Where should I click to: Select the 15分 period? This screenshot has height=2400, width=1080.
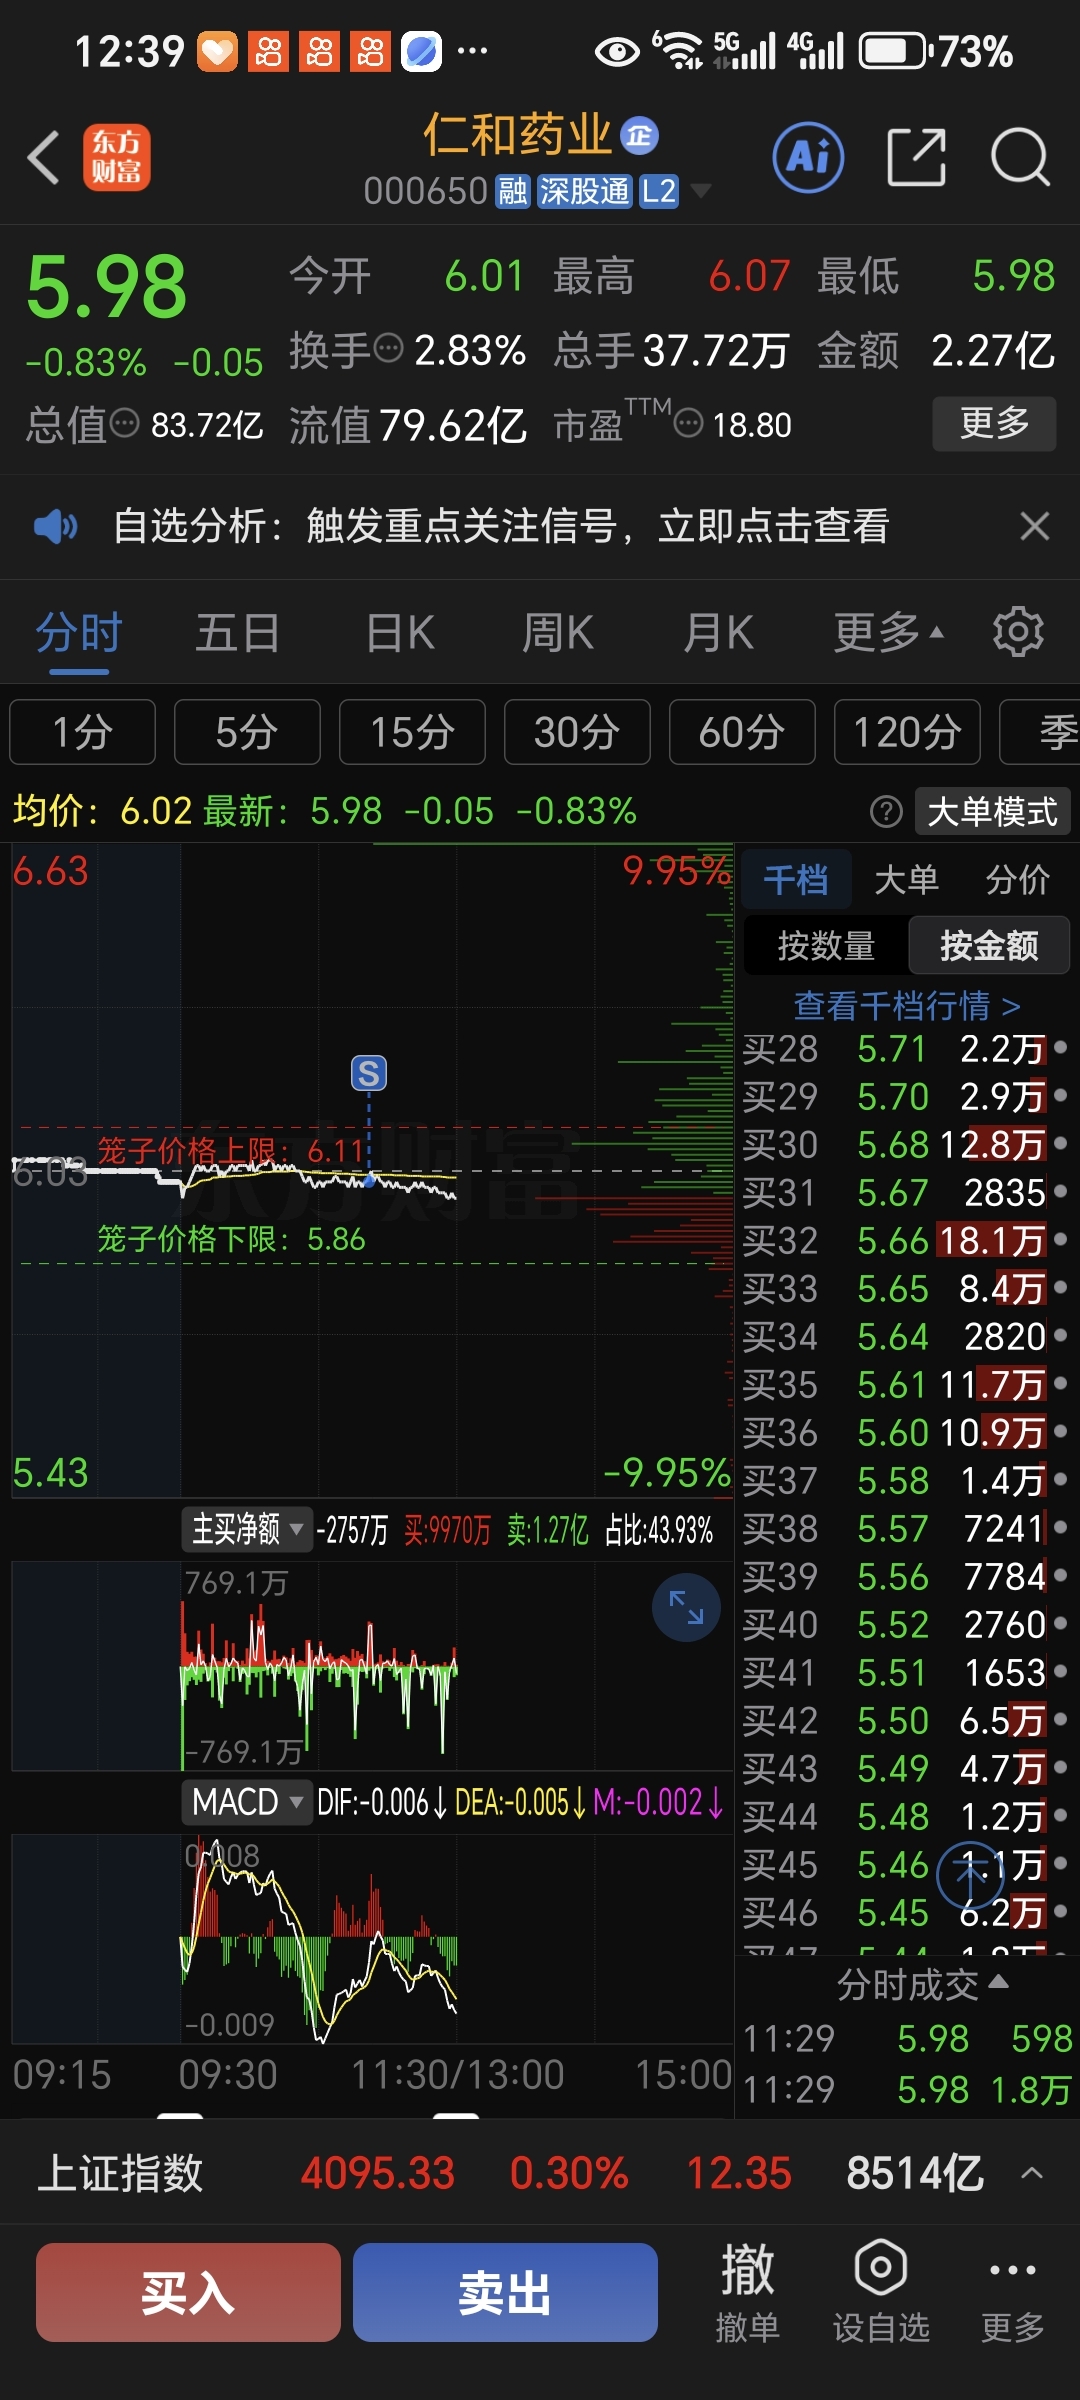(x=412, y=732)
